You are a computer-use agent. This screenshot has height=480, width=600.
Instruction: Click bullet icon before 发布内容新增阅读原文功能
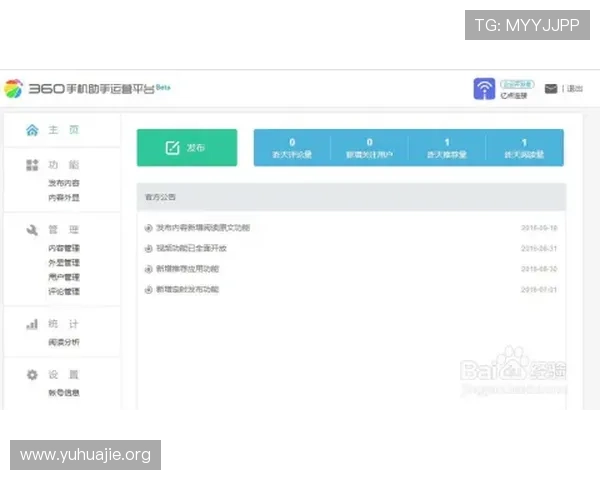148,228
